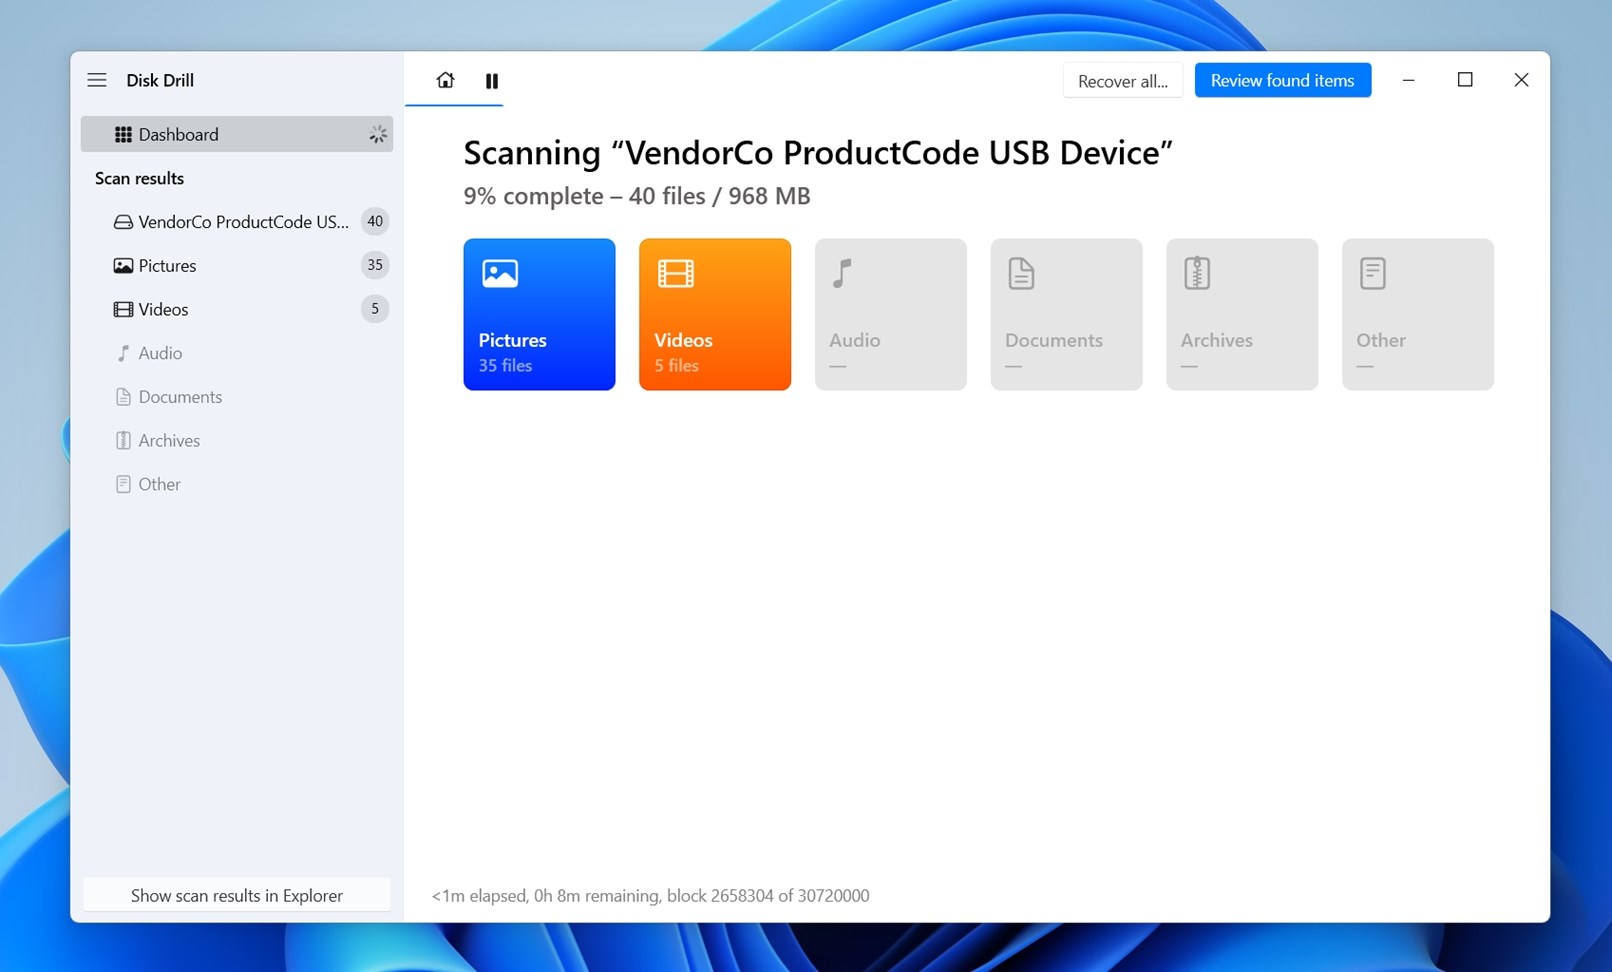Select Dashboard in the sidebar

[x=237, y=134]
